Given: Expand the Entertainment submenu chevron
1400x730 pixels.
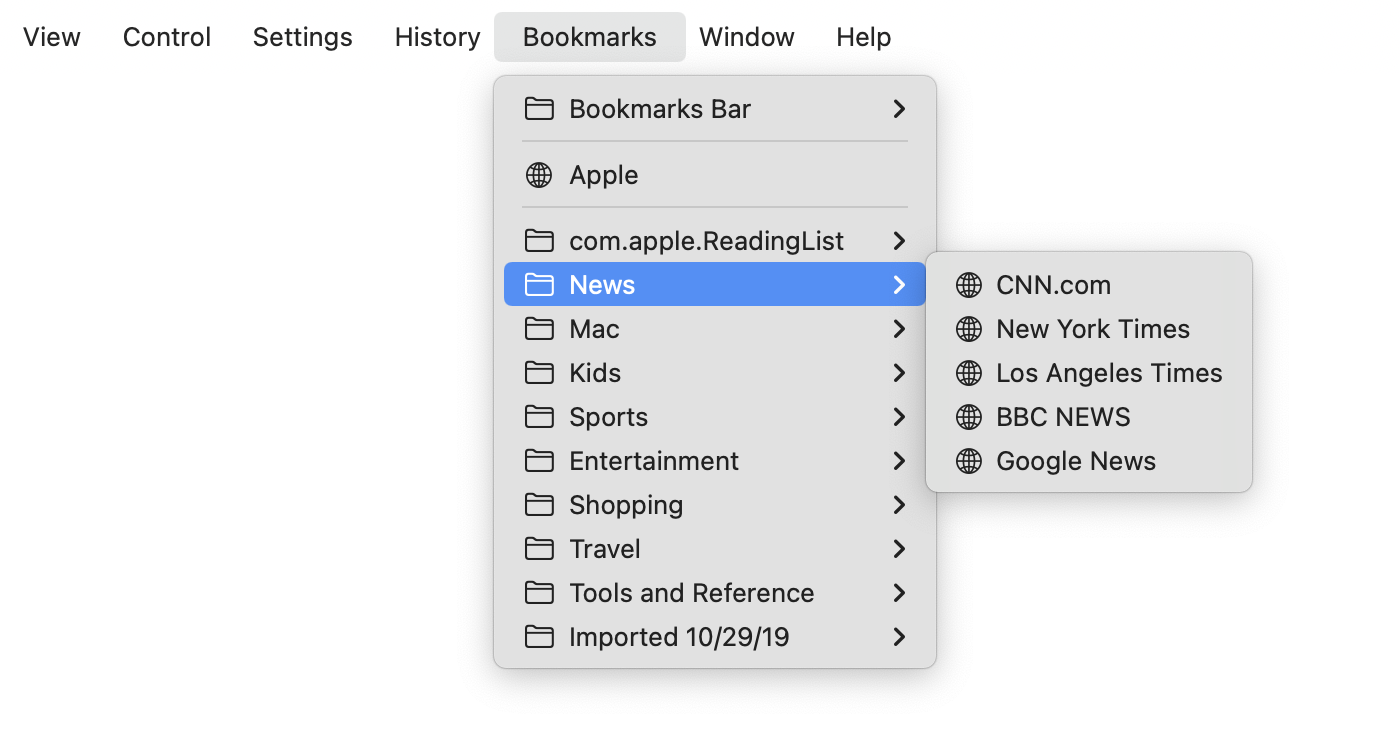Looking at the screenshot, I should point(898,461).
